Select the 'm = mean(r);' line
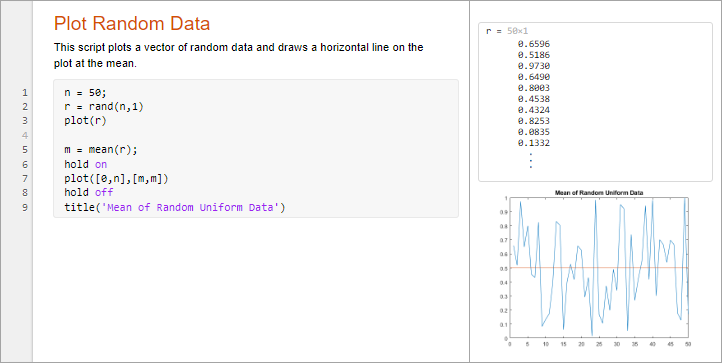 [101, 150]
